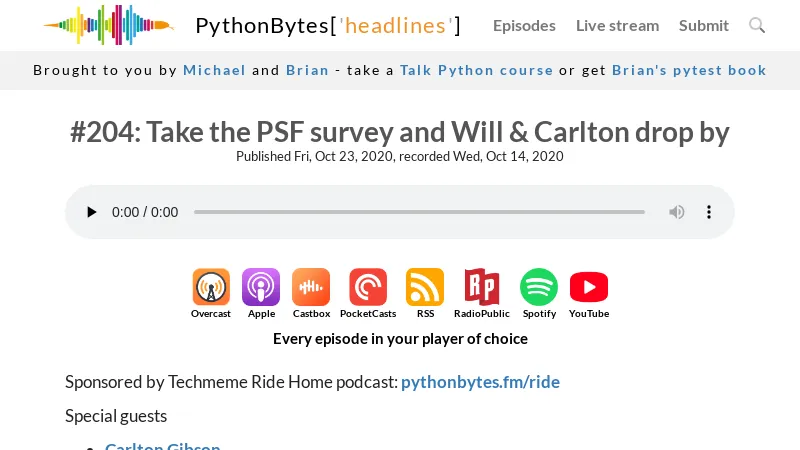The image size is (800, 450).
Task: Click the search magnifier icon
Action: coord(757,25)
